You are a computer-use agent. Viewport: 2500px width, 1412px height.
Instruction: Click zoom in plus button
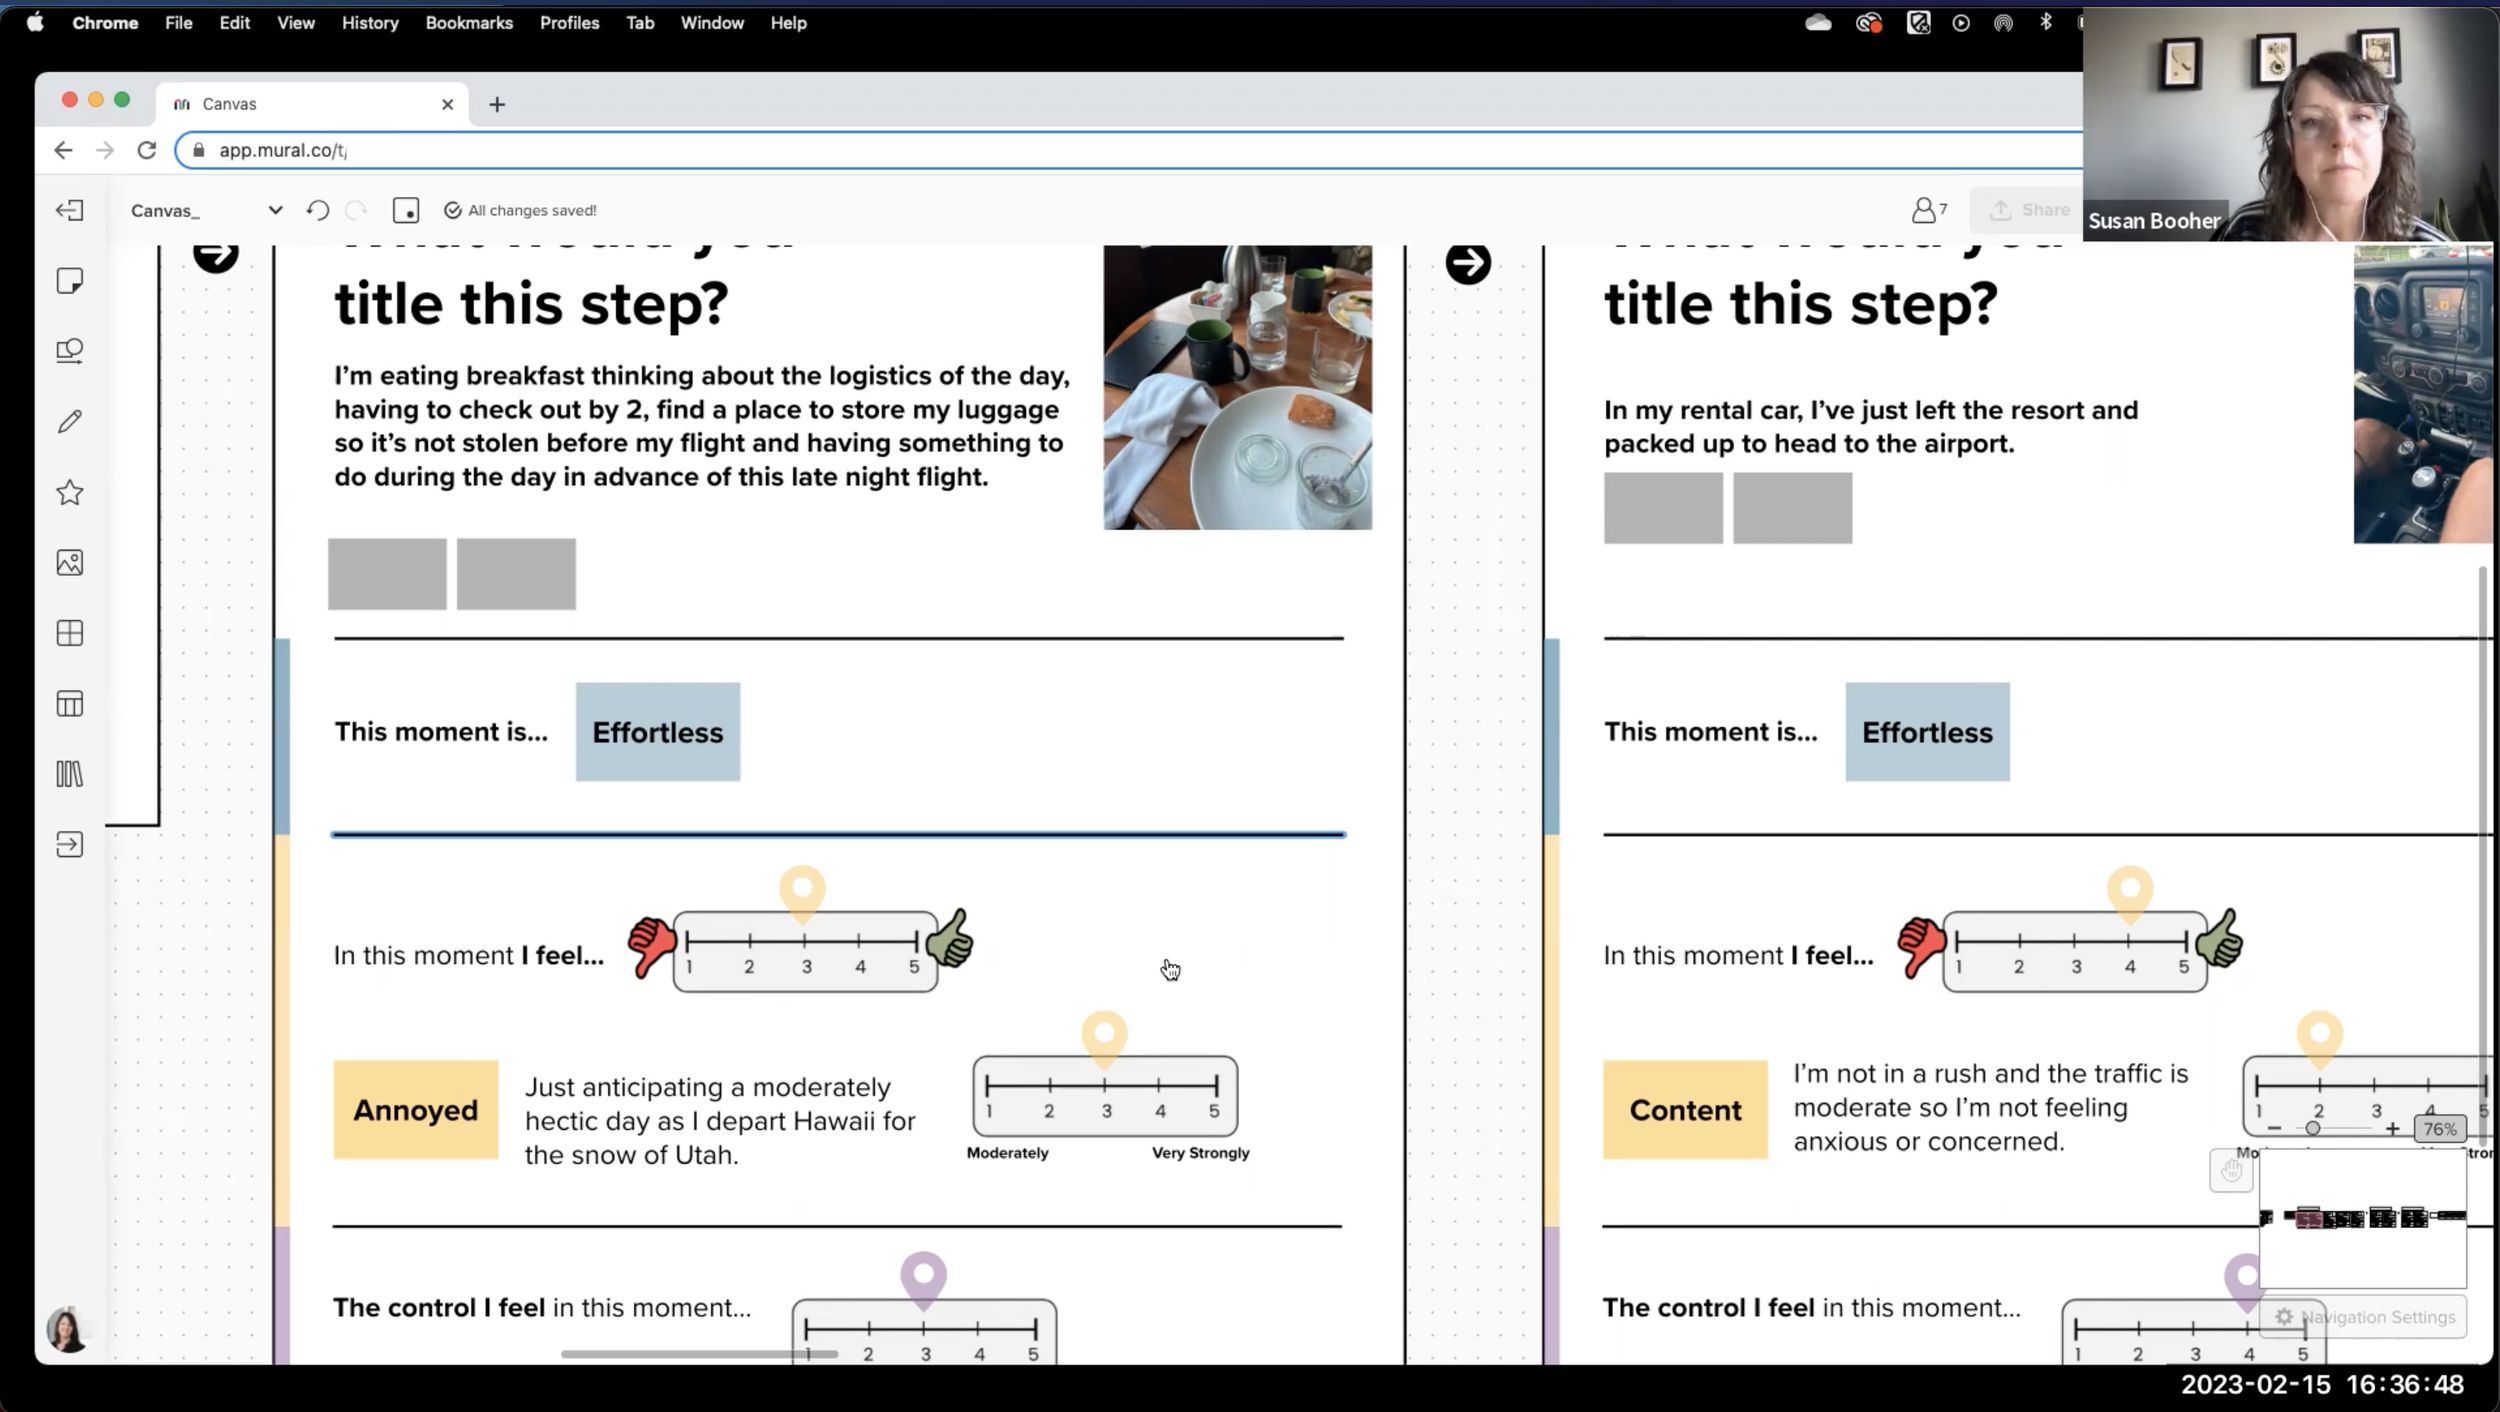pos(2392,1129)
